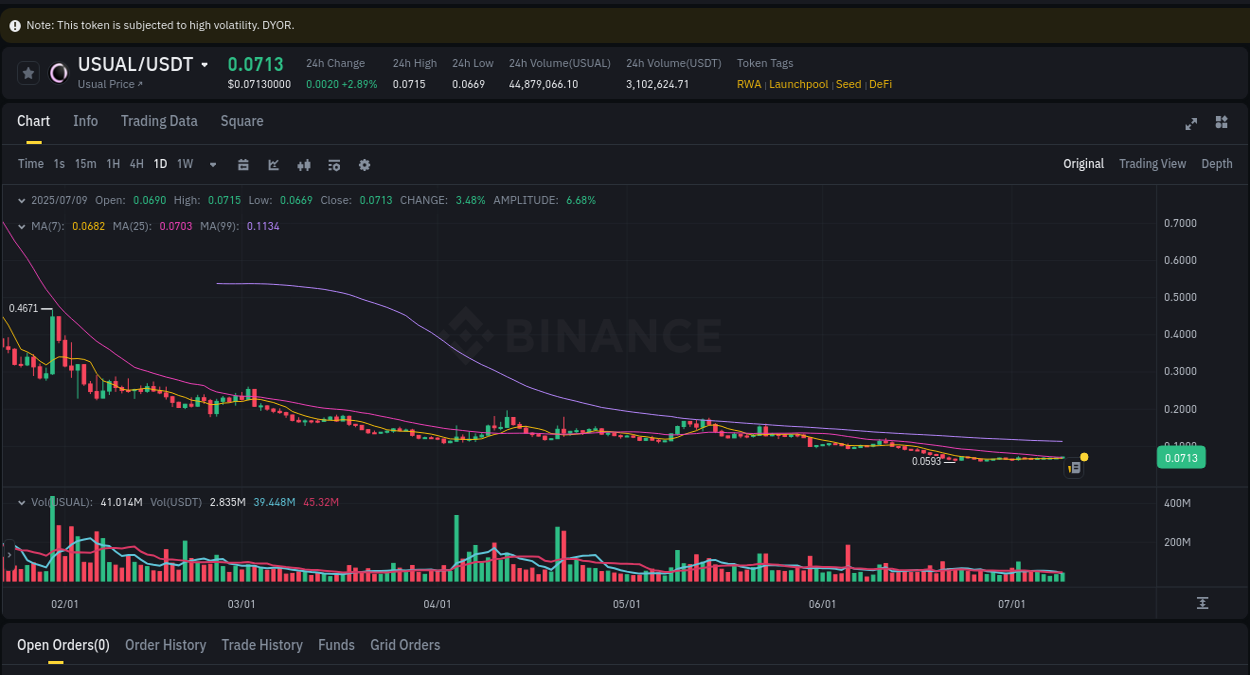Switch to the Trading View chart tab
1250x675 pixels.
[x=1152, y=163]
